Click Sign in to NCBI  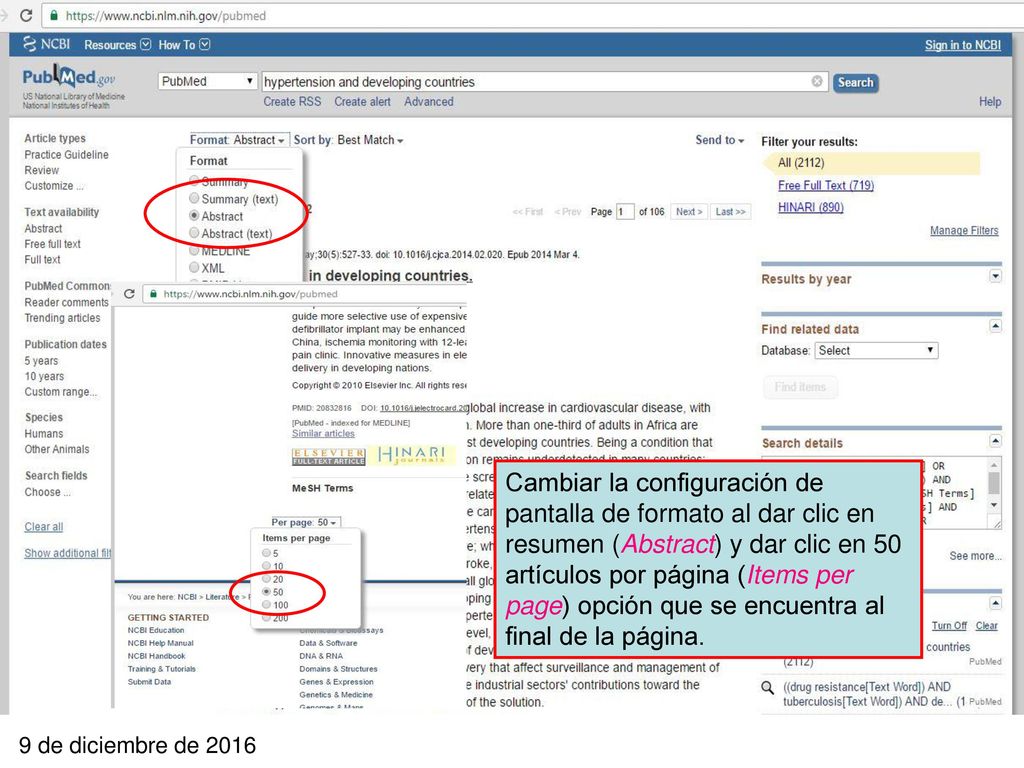coord(963,44)
